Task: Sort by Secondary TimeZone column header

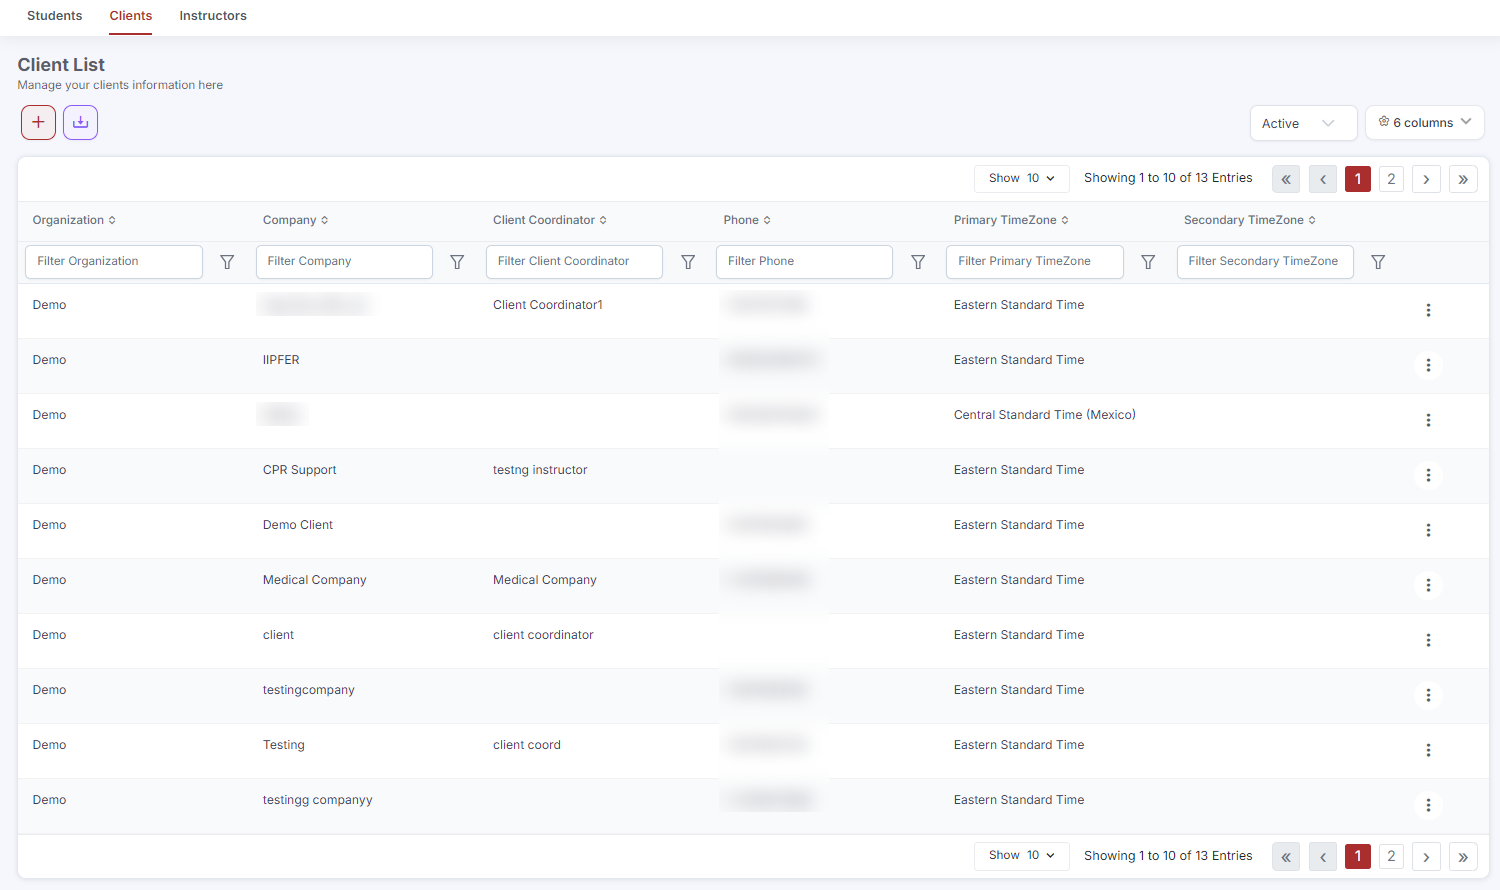Action: [1250, 220]
